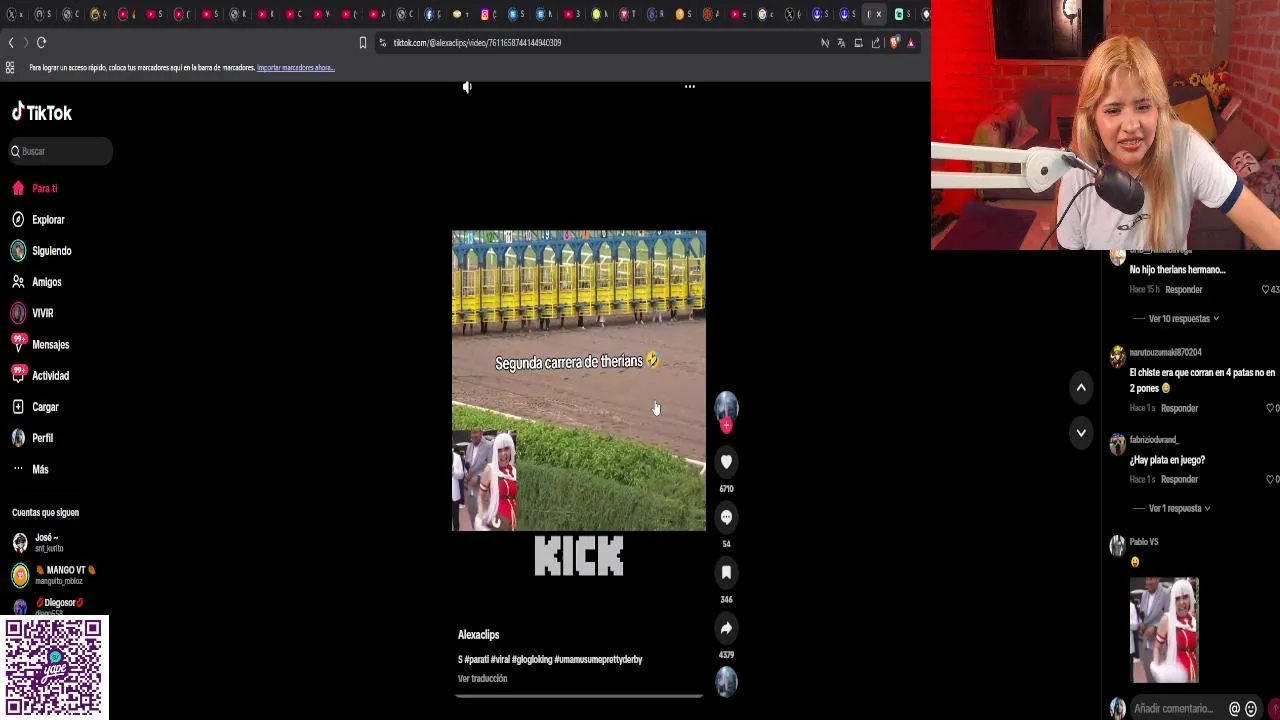The image size is (1280, 720).
Task: Expand Ver 10 respuestas replies
Action: [x=1183, y=319]
